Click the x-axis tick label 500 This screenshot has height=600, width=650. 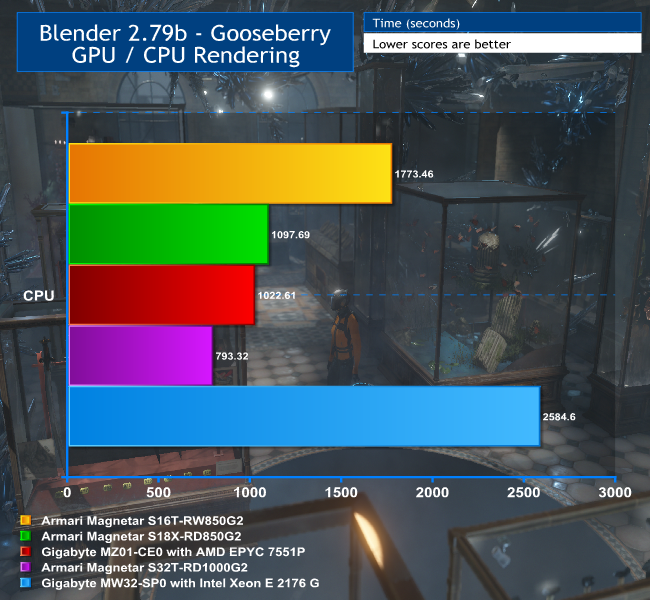tap(158, 493)
